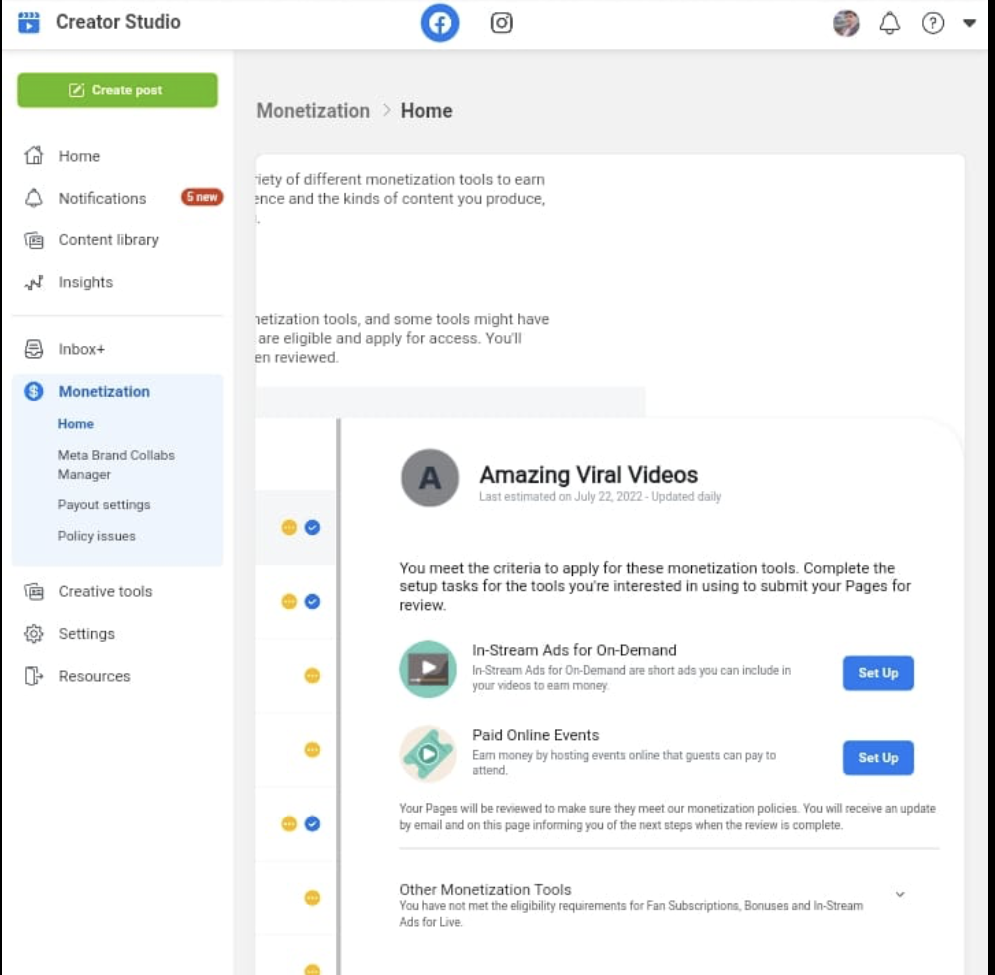Click the Inbox+ icon
The image size is (995, 975).
(x=34, y=349)
